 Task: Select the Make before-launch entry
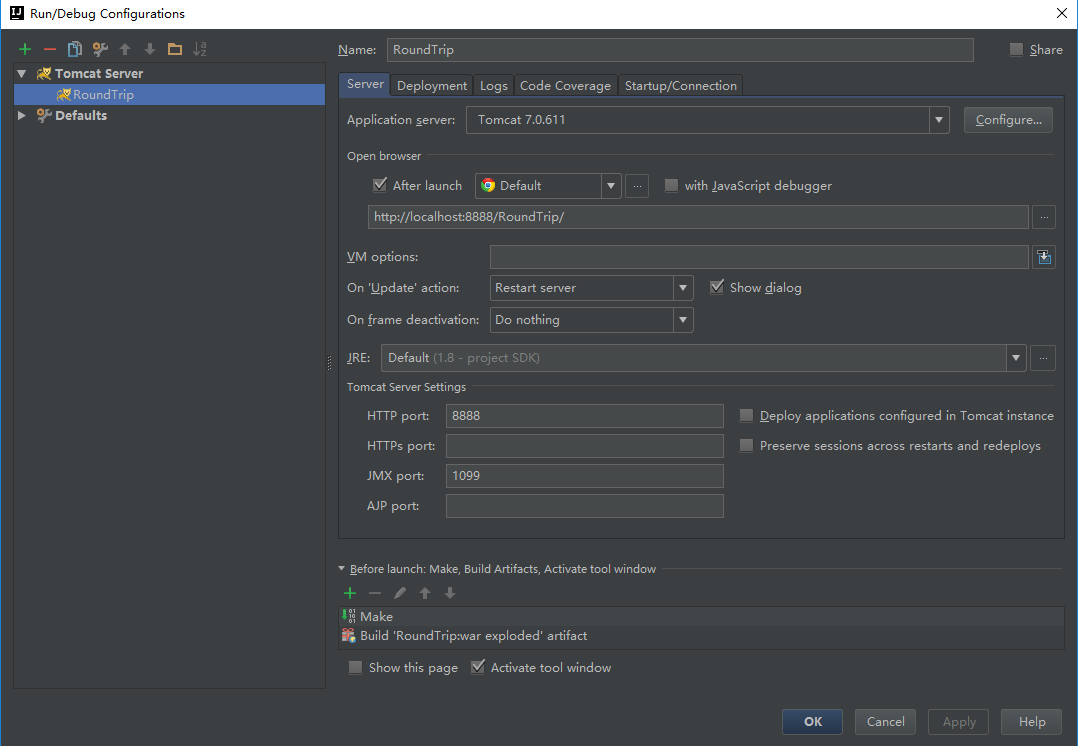[701, 616]
